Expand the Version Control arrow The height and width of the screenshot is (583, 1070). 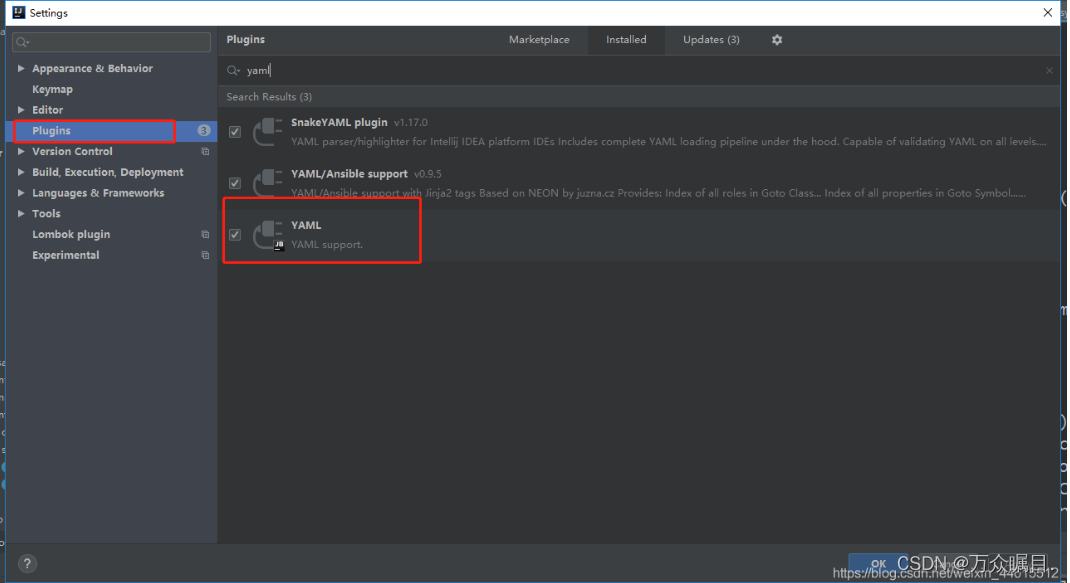[21, 152]
